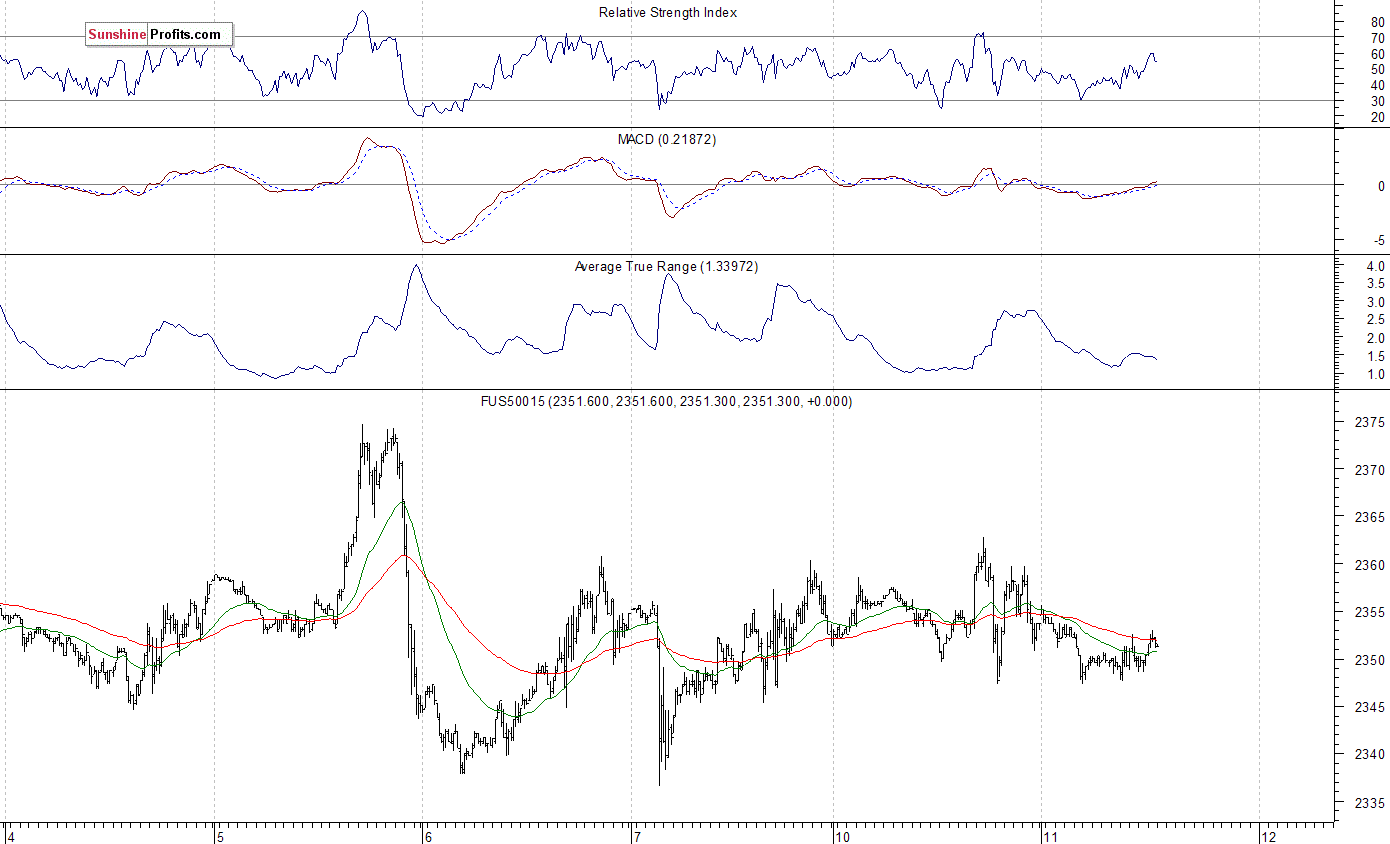Click the ATR axis value 4.0
The width and height of the screenshot is (1390, 844).
pos(1375,266)
